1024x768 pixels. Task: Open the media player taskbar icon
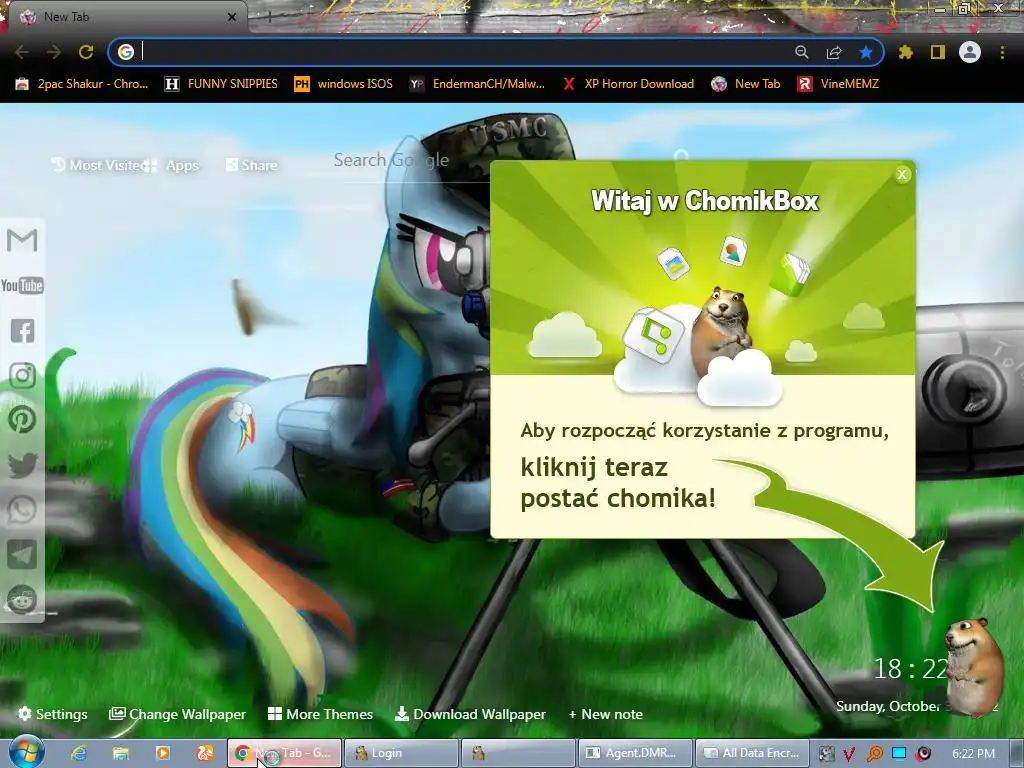pos(163,753)
